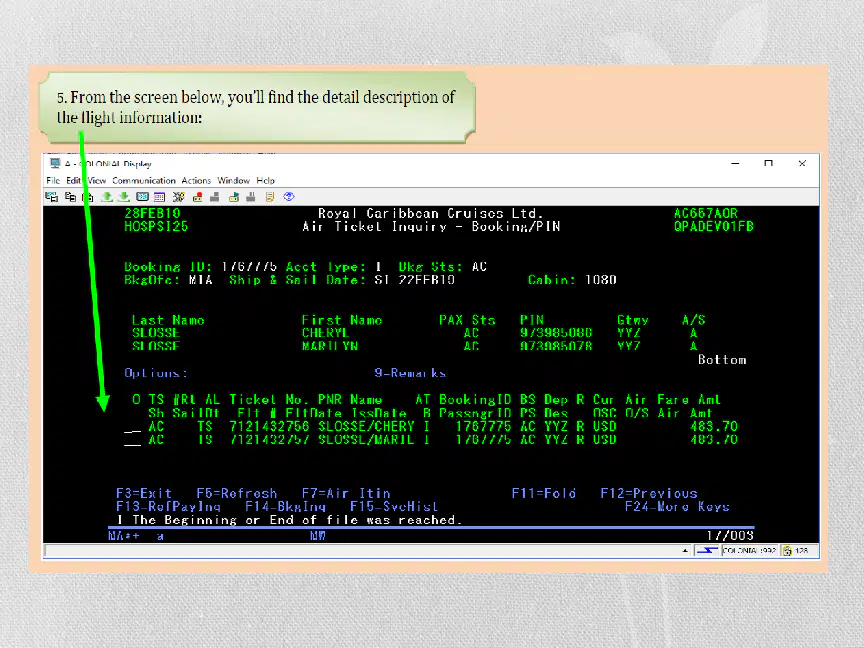This screenshot has width=864, height=648.
Task: Start macro recording with red-dot icon
Action: pos(197,197)
